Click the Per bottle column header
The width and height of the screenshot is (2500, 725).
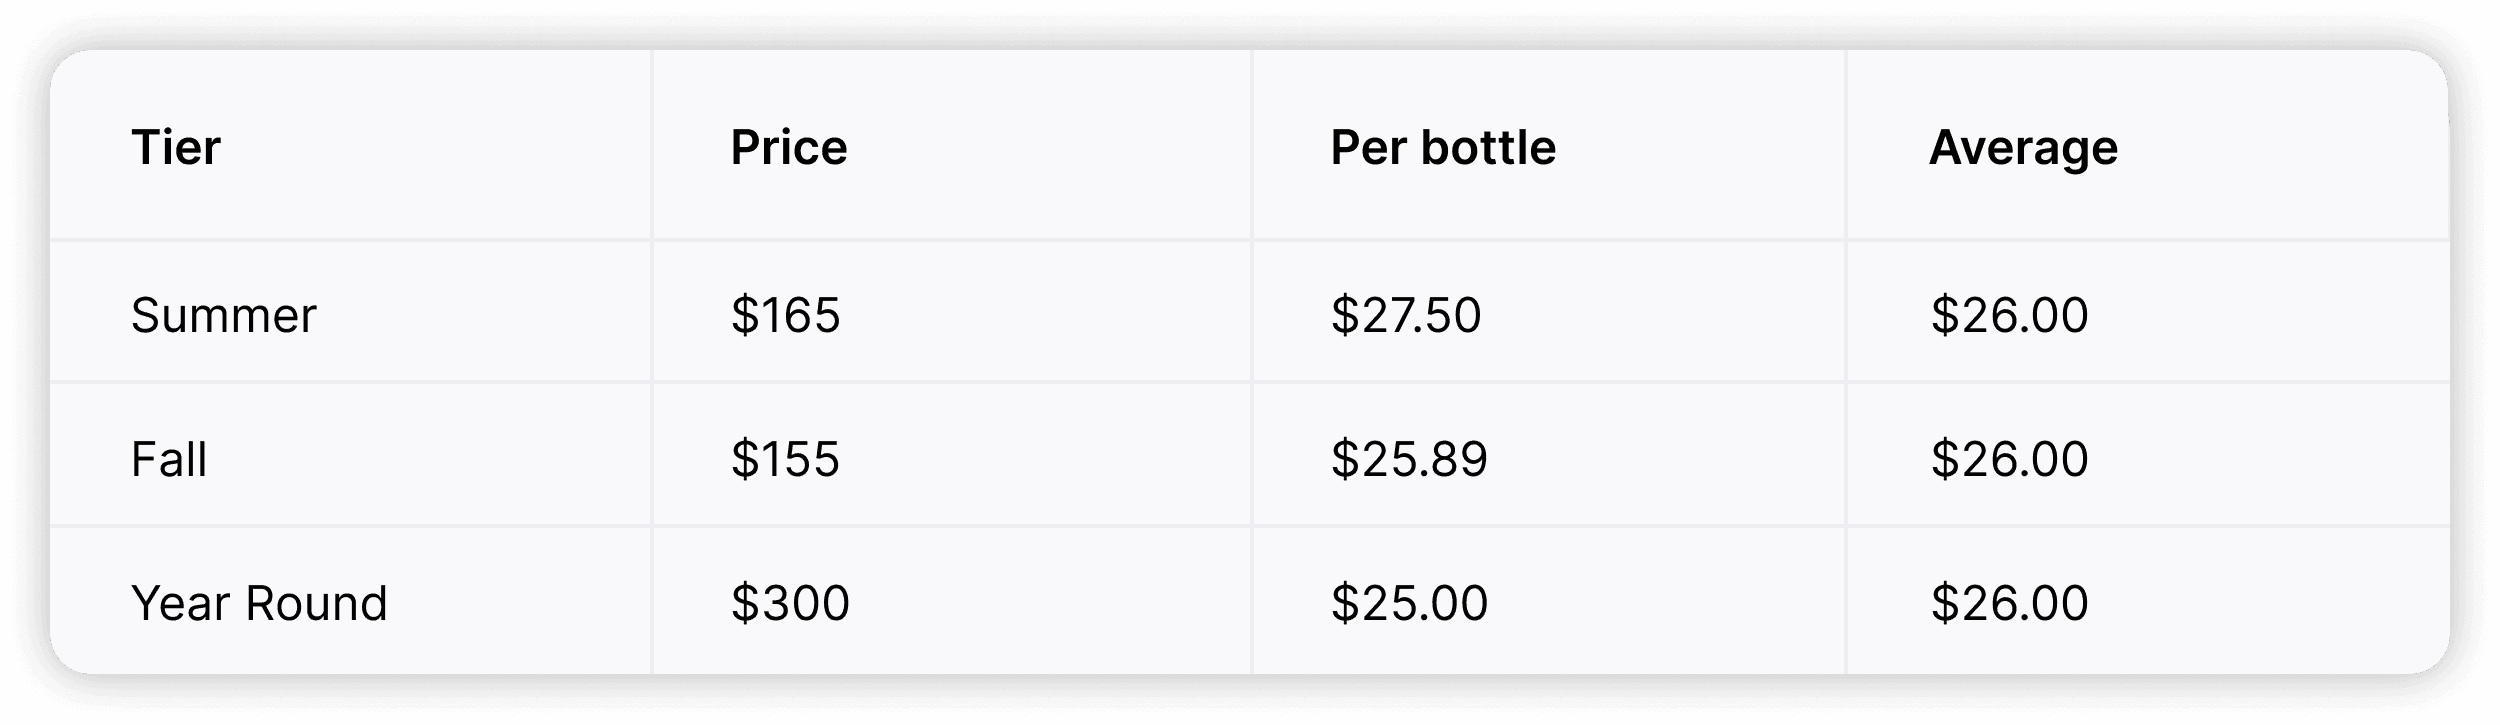pyautogui.click(x=1443, y=148)
